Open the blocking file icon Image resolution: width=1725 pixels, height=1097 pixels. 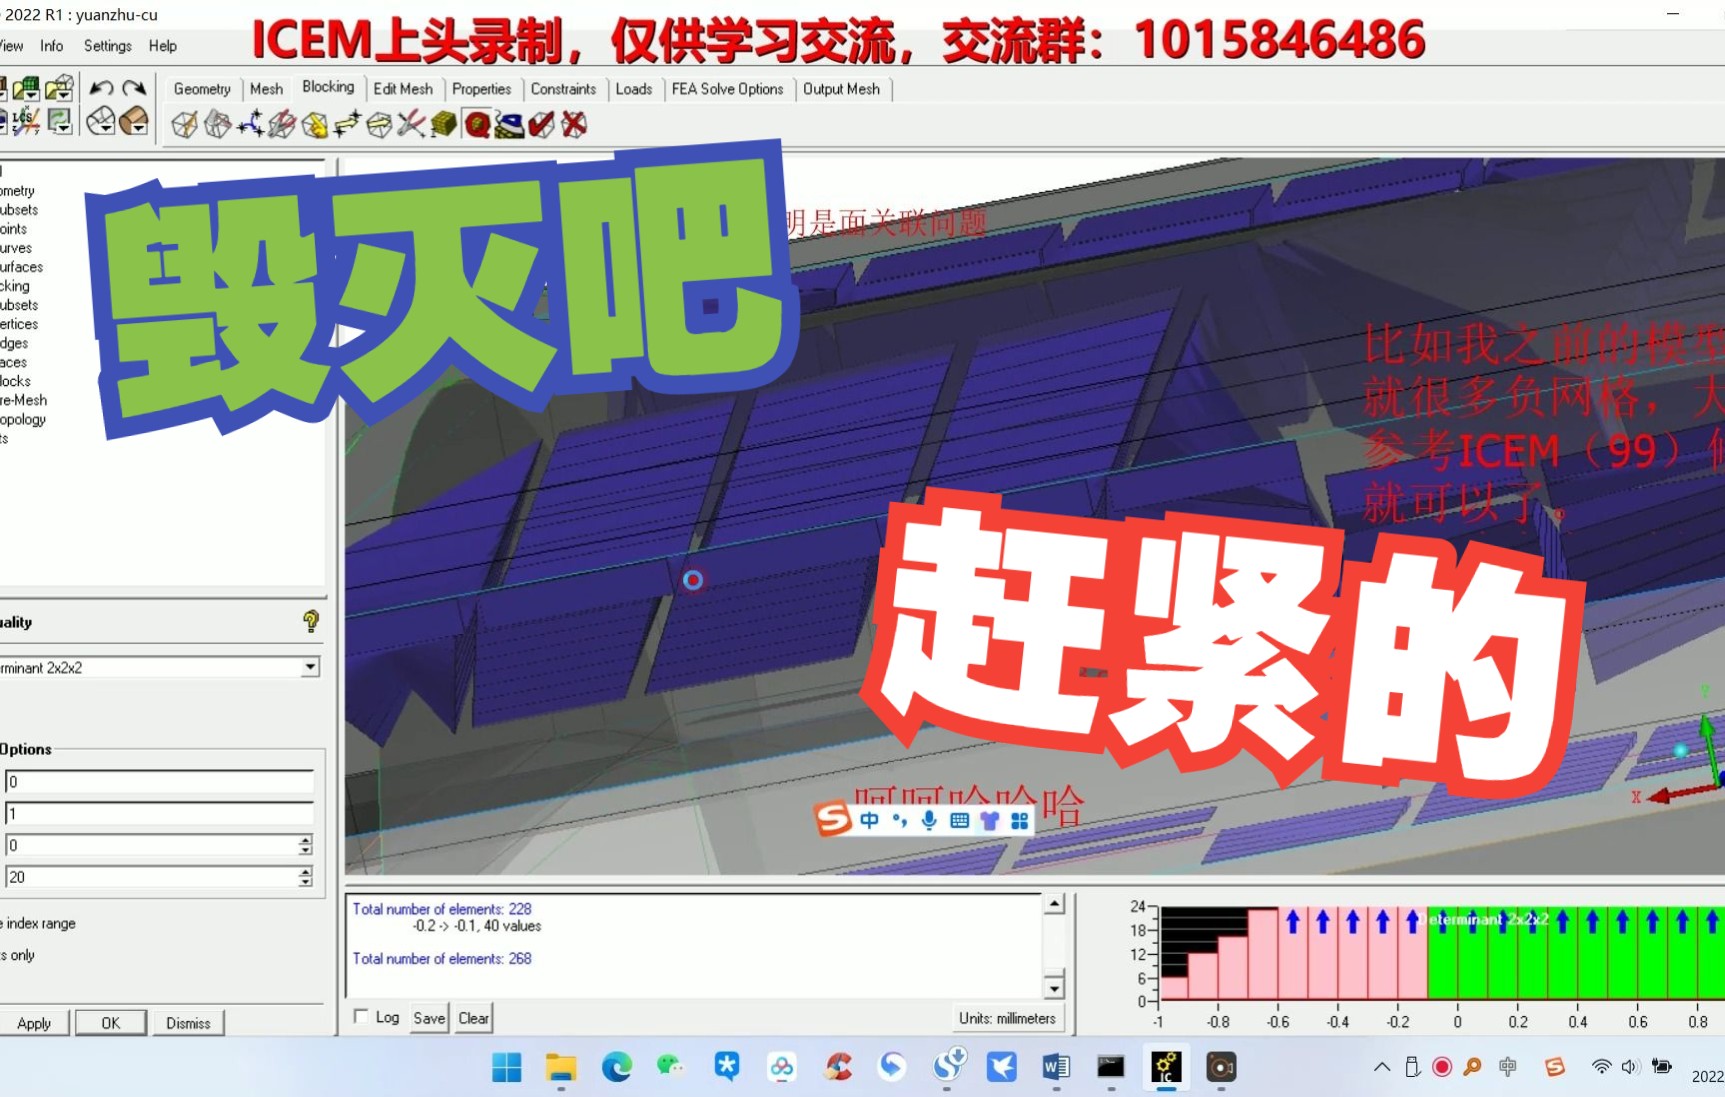click(60, 88)
